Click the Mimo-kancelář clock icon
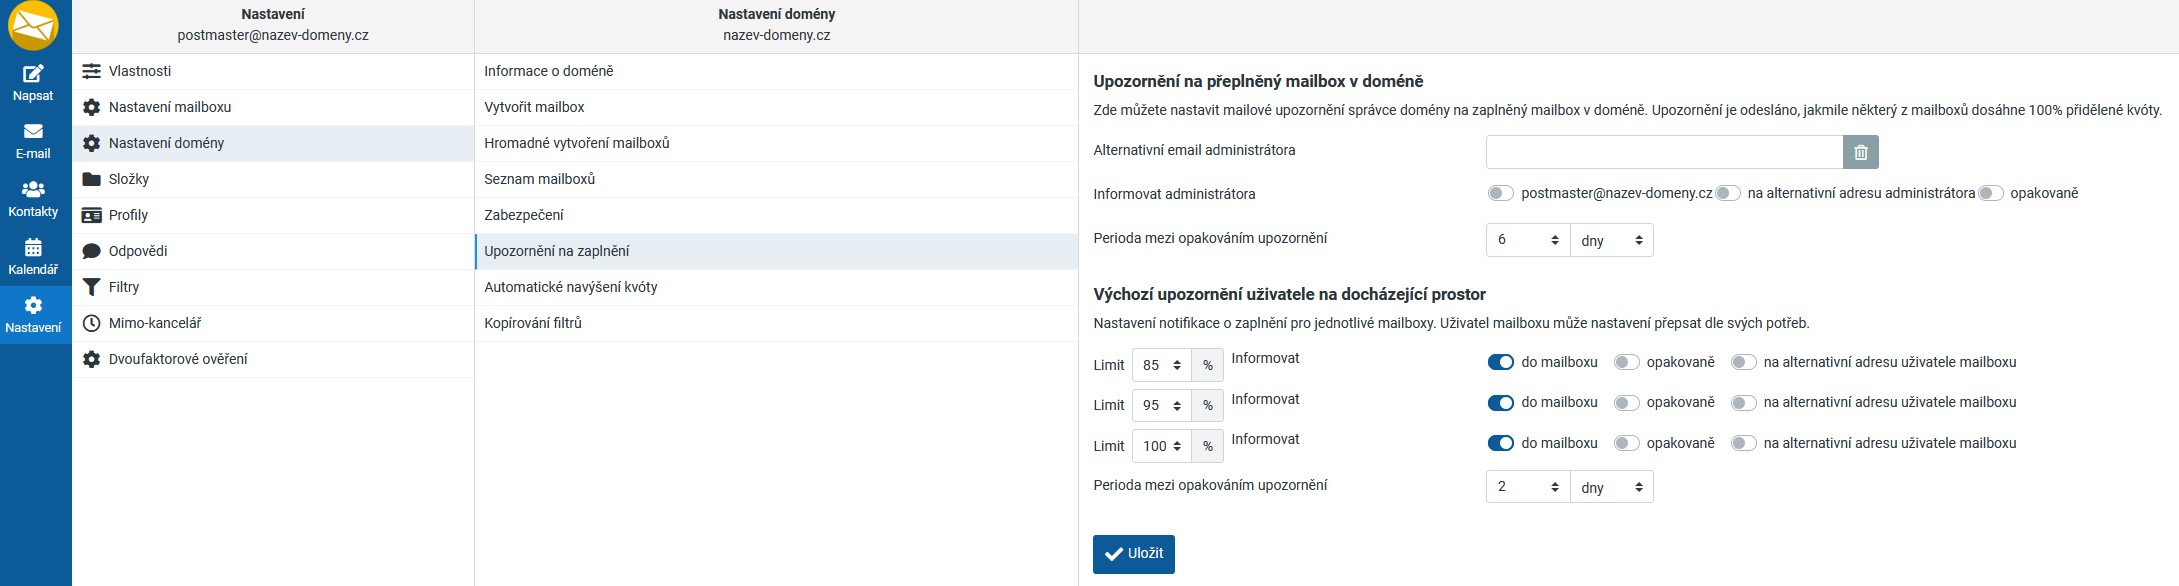2179x586 pixels. (92, 323)
